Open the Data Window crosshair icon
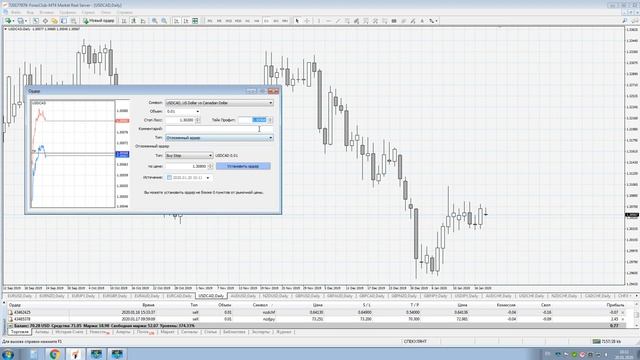Image resolution: width=640 pixels, height=360 pixels. pos(45,21)
